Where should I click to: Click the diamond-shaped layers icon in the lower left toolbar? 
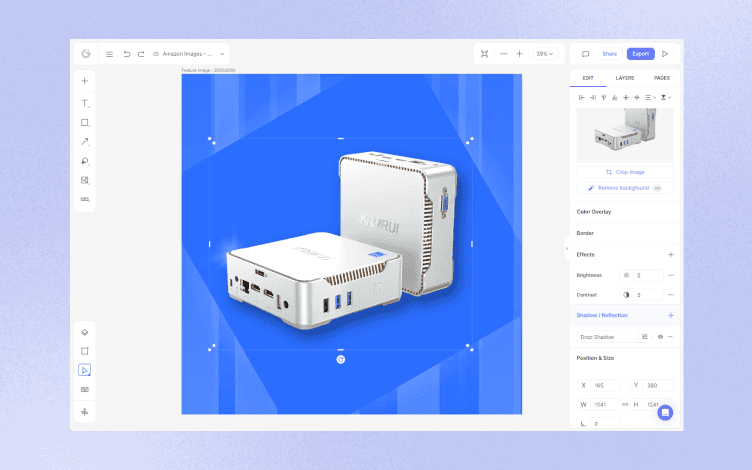tap(84, 332)
